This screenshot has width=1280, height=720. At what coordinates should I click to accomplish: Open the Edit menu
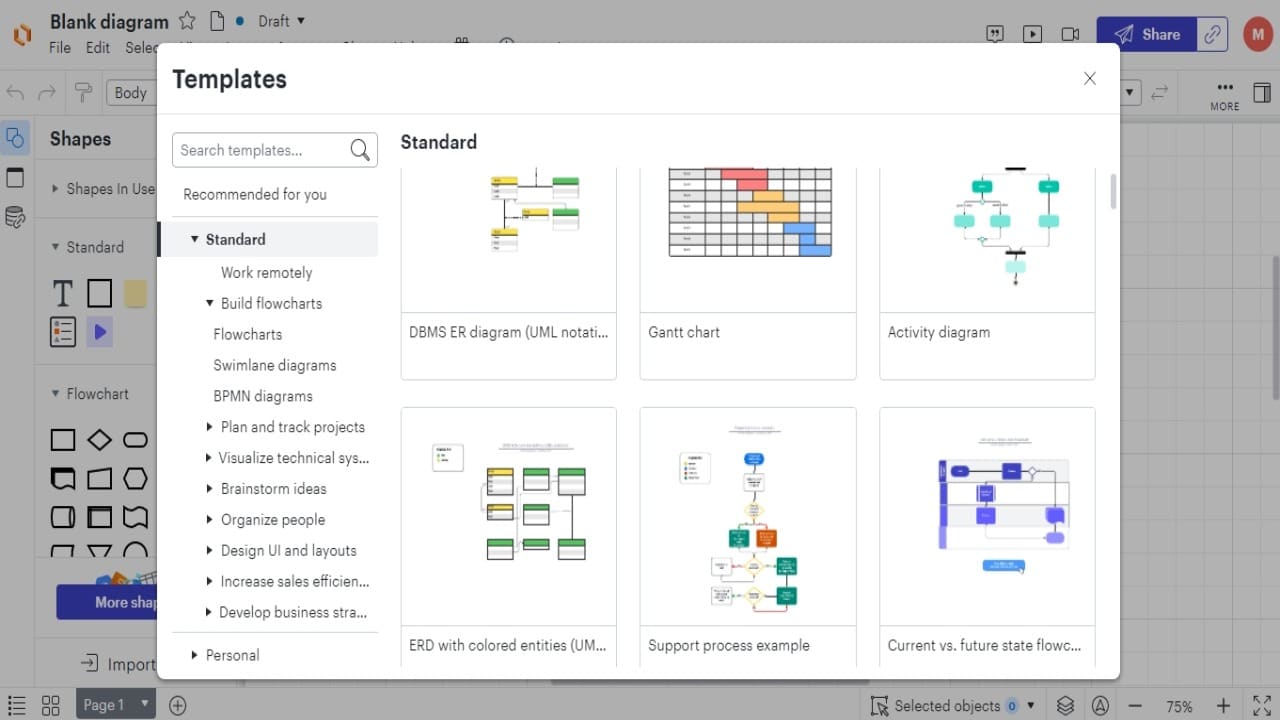pos(98,47)
